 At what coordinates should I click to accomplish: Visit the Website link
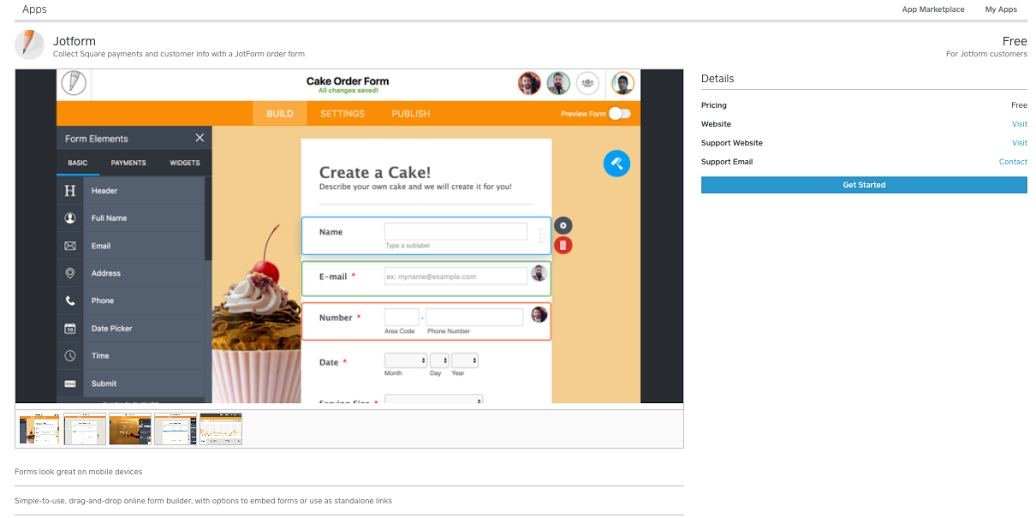pos(1019,124)
